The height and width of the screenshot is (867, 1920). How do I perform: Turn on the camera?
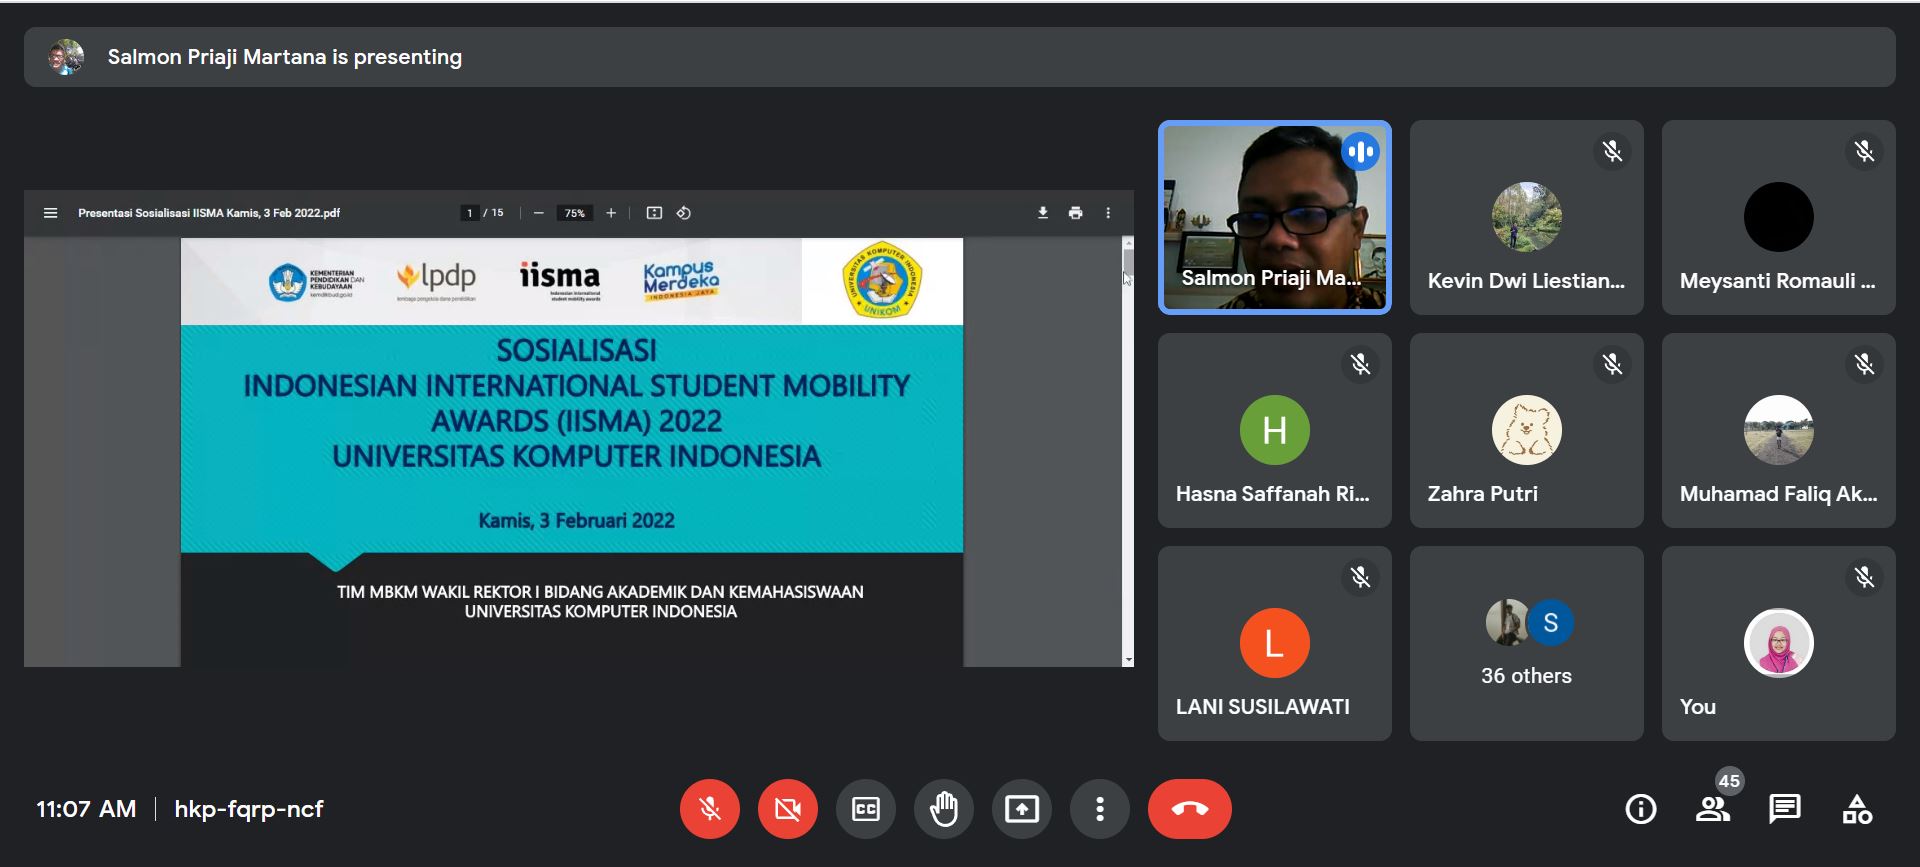click(x=788, y=809)
